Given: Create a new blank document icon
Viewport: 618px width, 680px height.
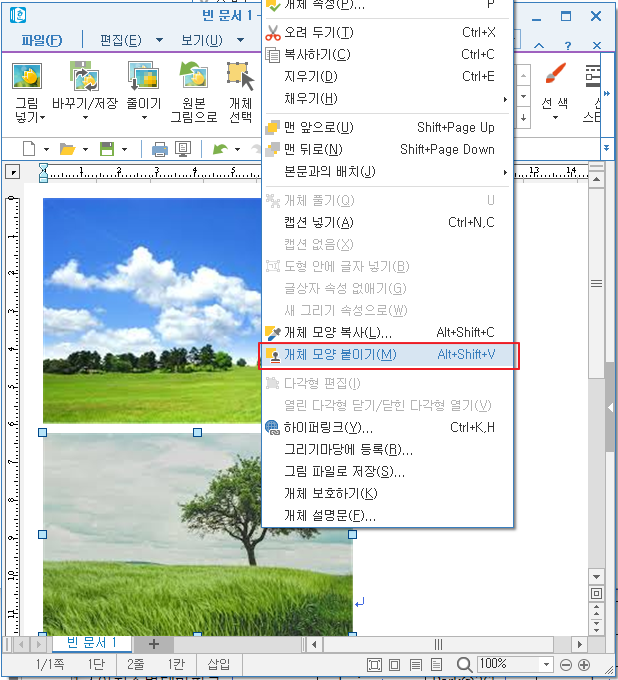Looking at the screenshot, I should 29,149.
